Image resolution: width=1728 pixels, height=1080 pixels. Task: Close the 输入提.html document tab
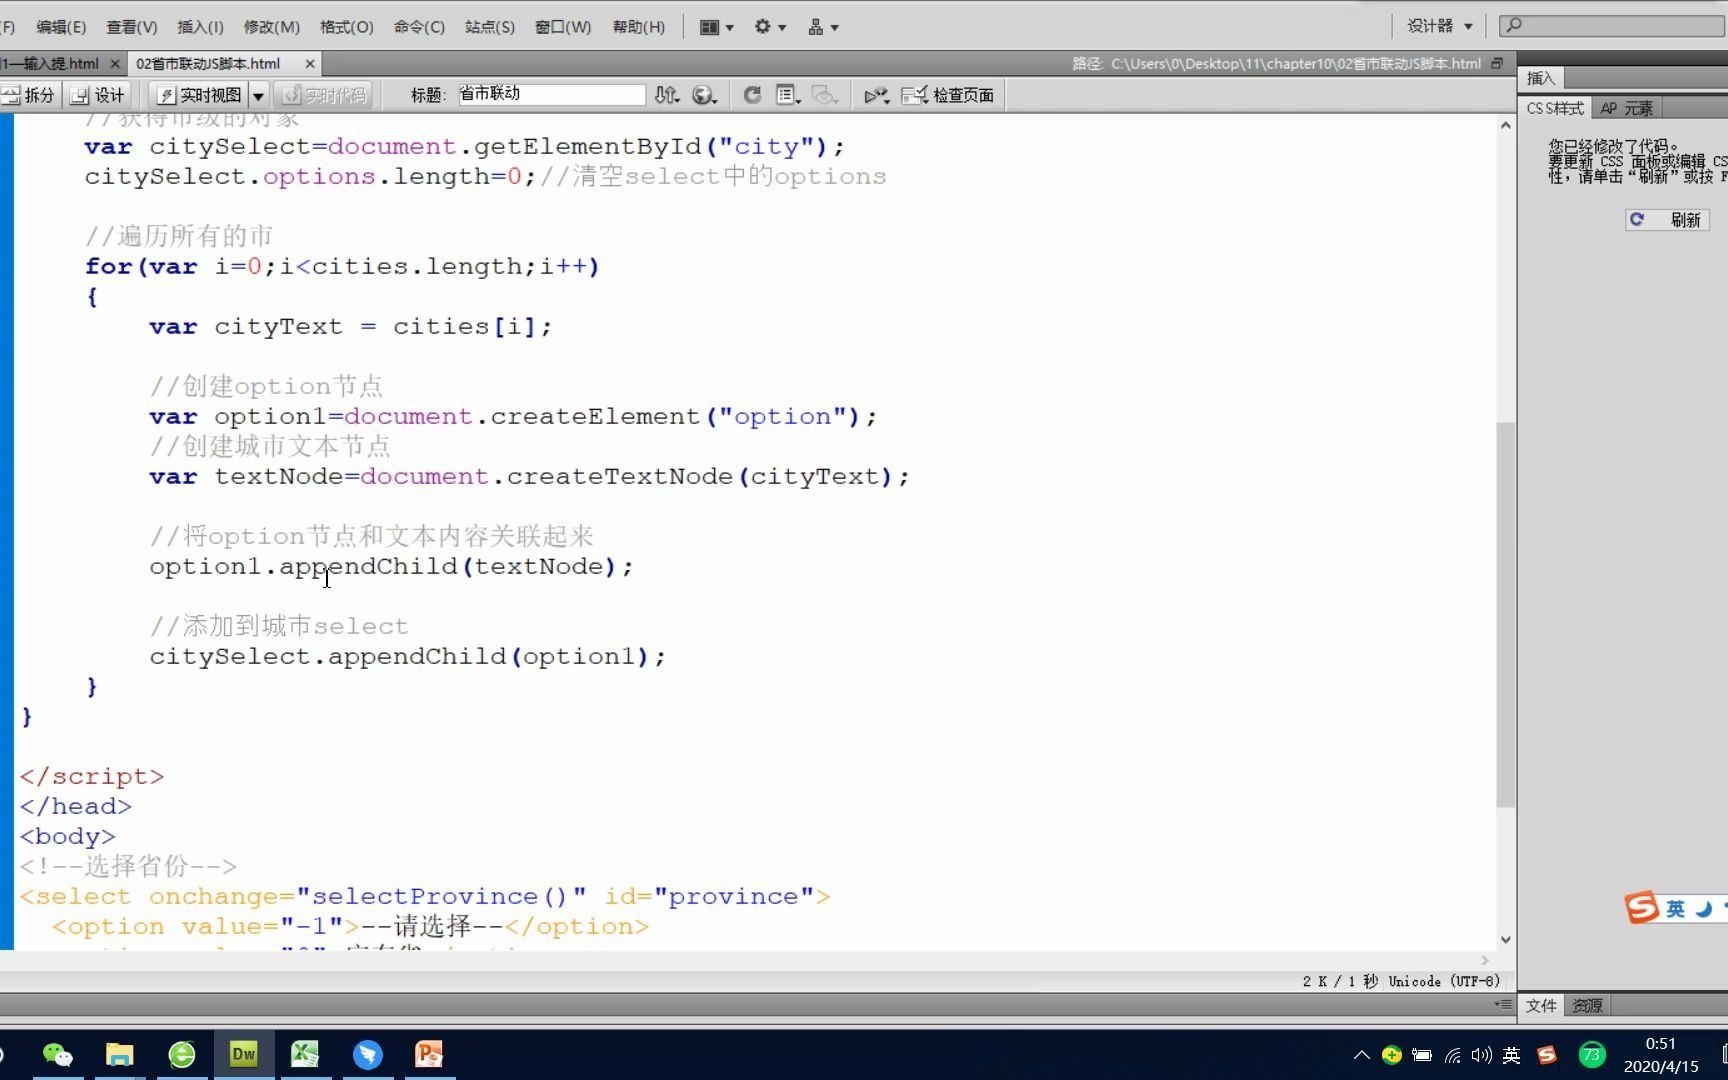point(114,64)
